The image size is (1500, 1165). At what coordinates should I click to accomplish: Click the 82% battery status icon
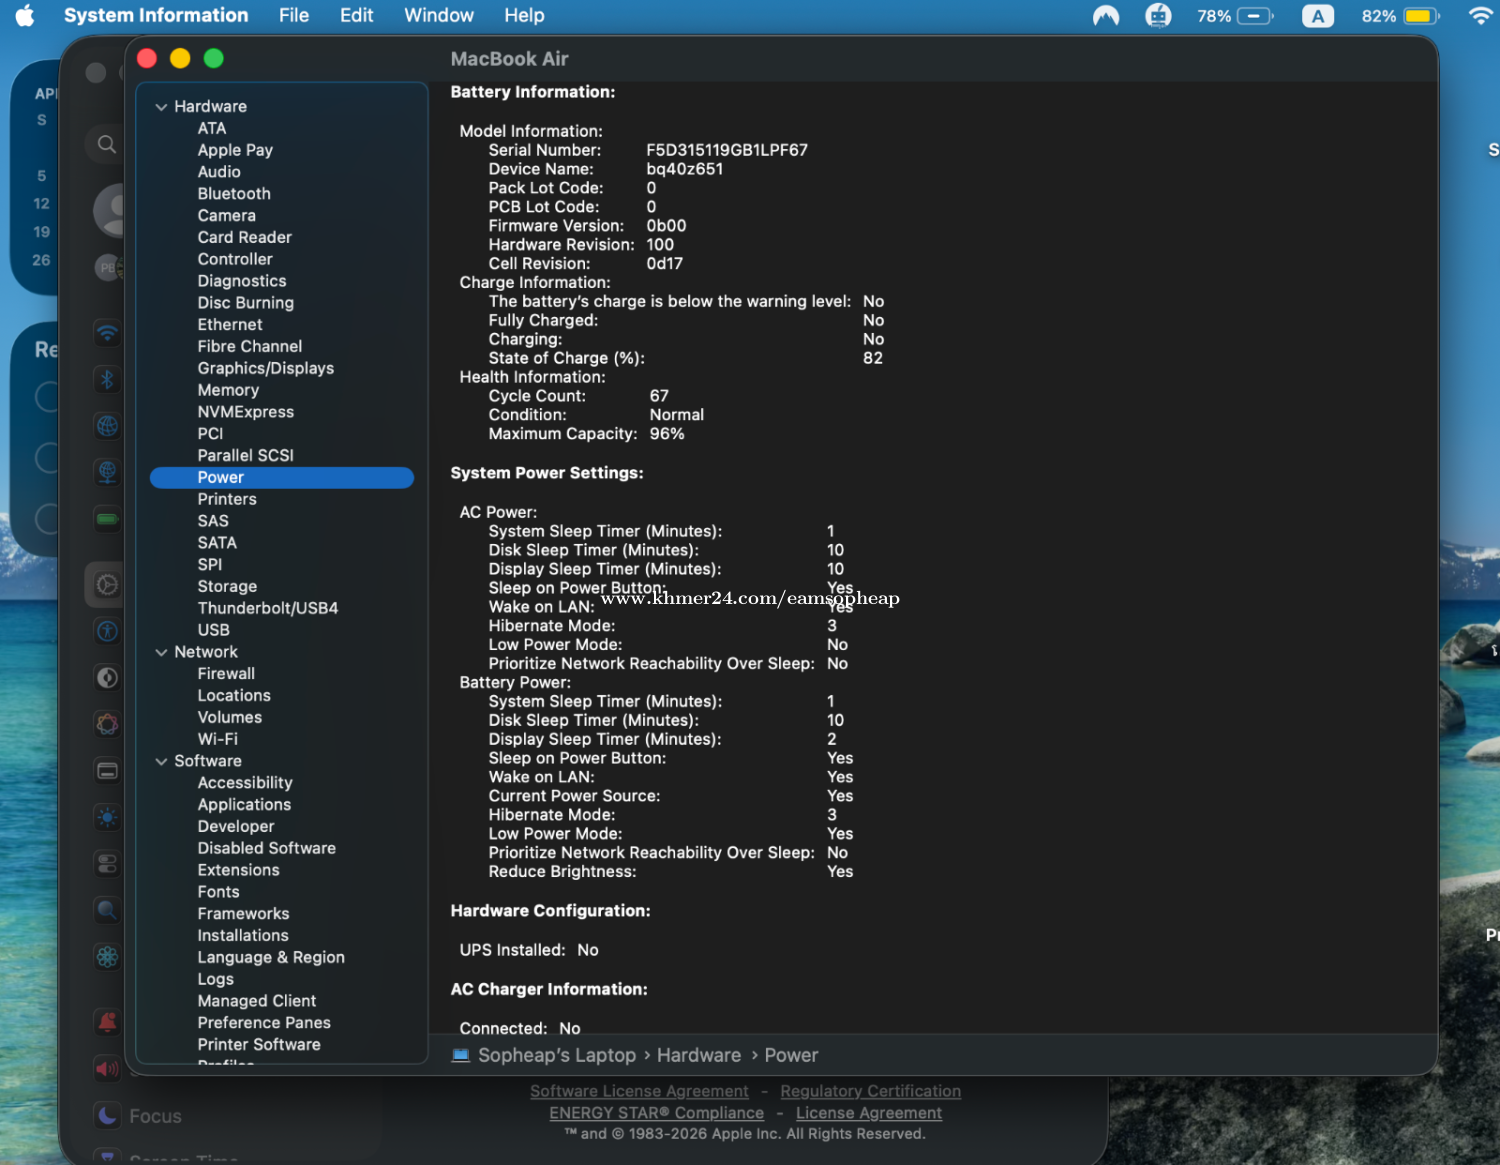tap(1400, 16)
